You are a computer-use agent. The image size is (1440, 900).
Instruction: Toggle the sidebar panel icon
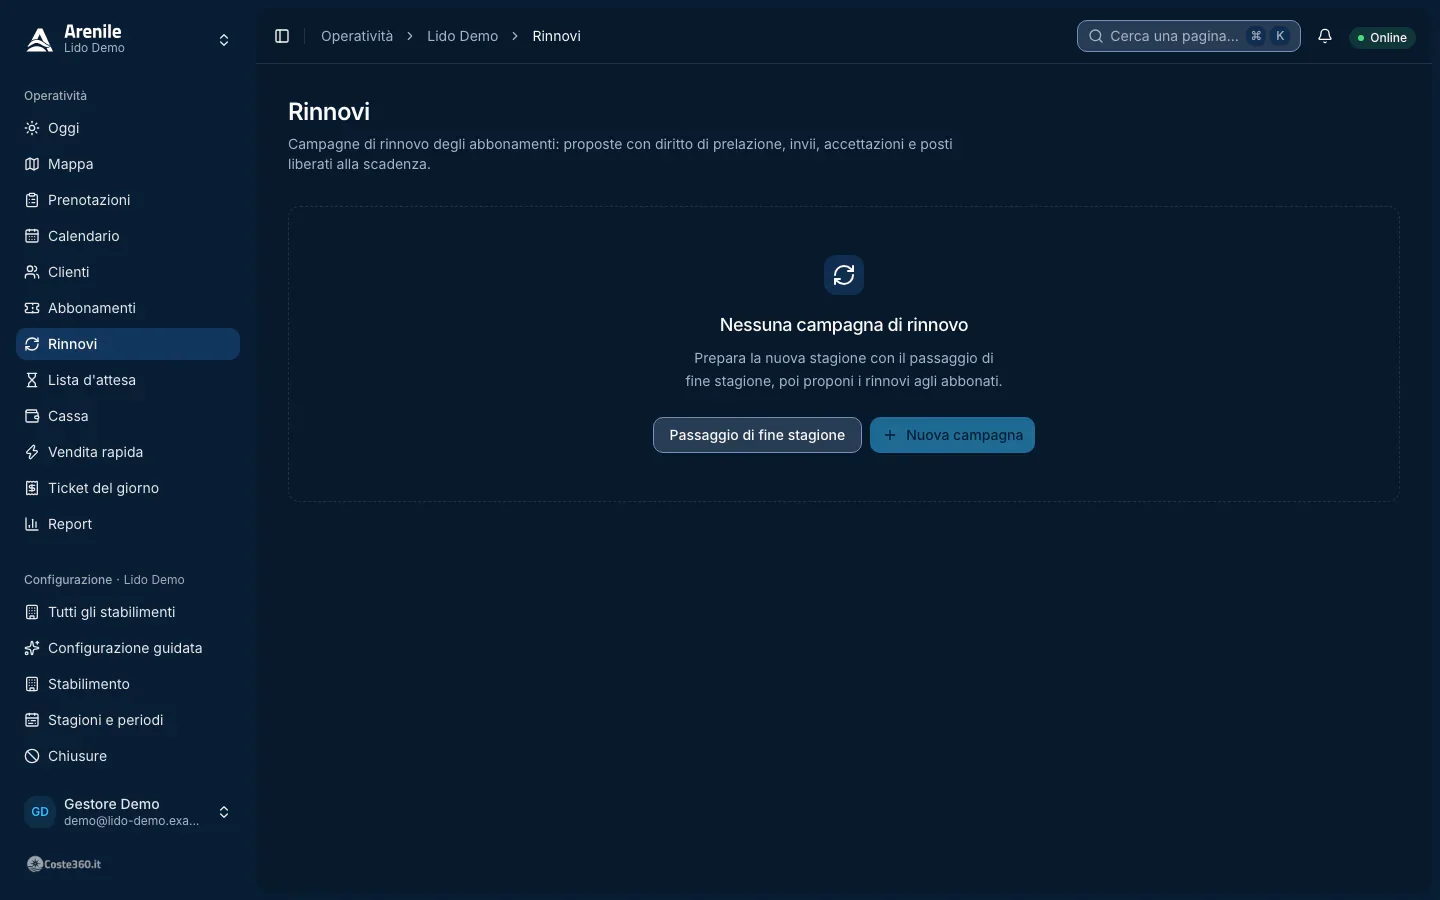282,36
